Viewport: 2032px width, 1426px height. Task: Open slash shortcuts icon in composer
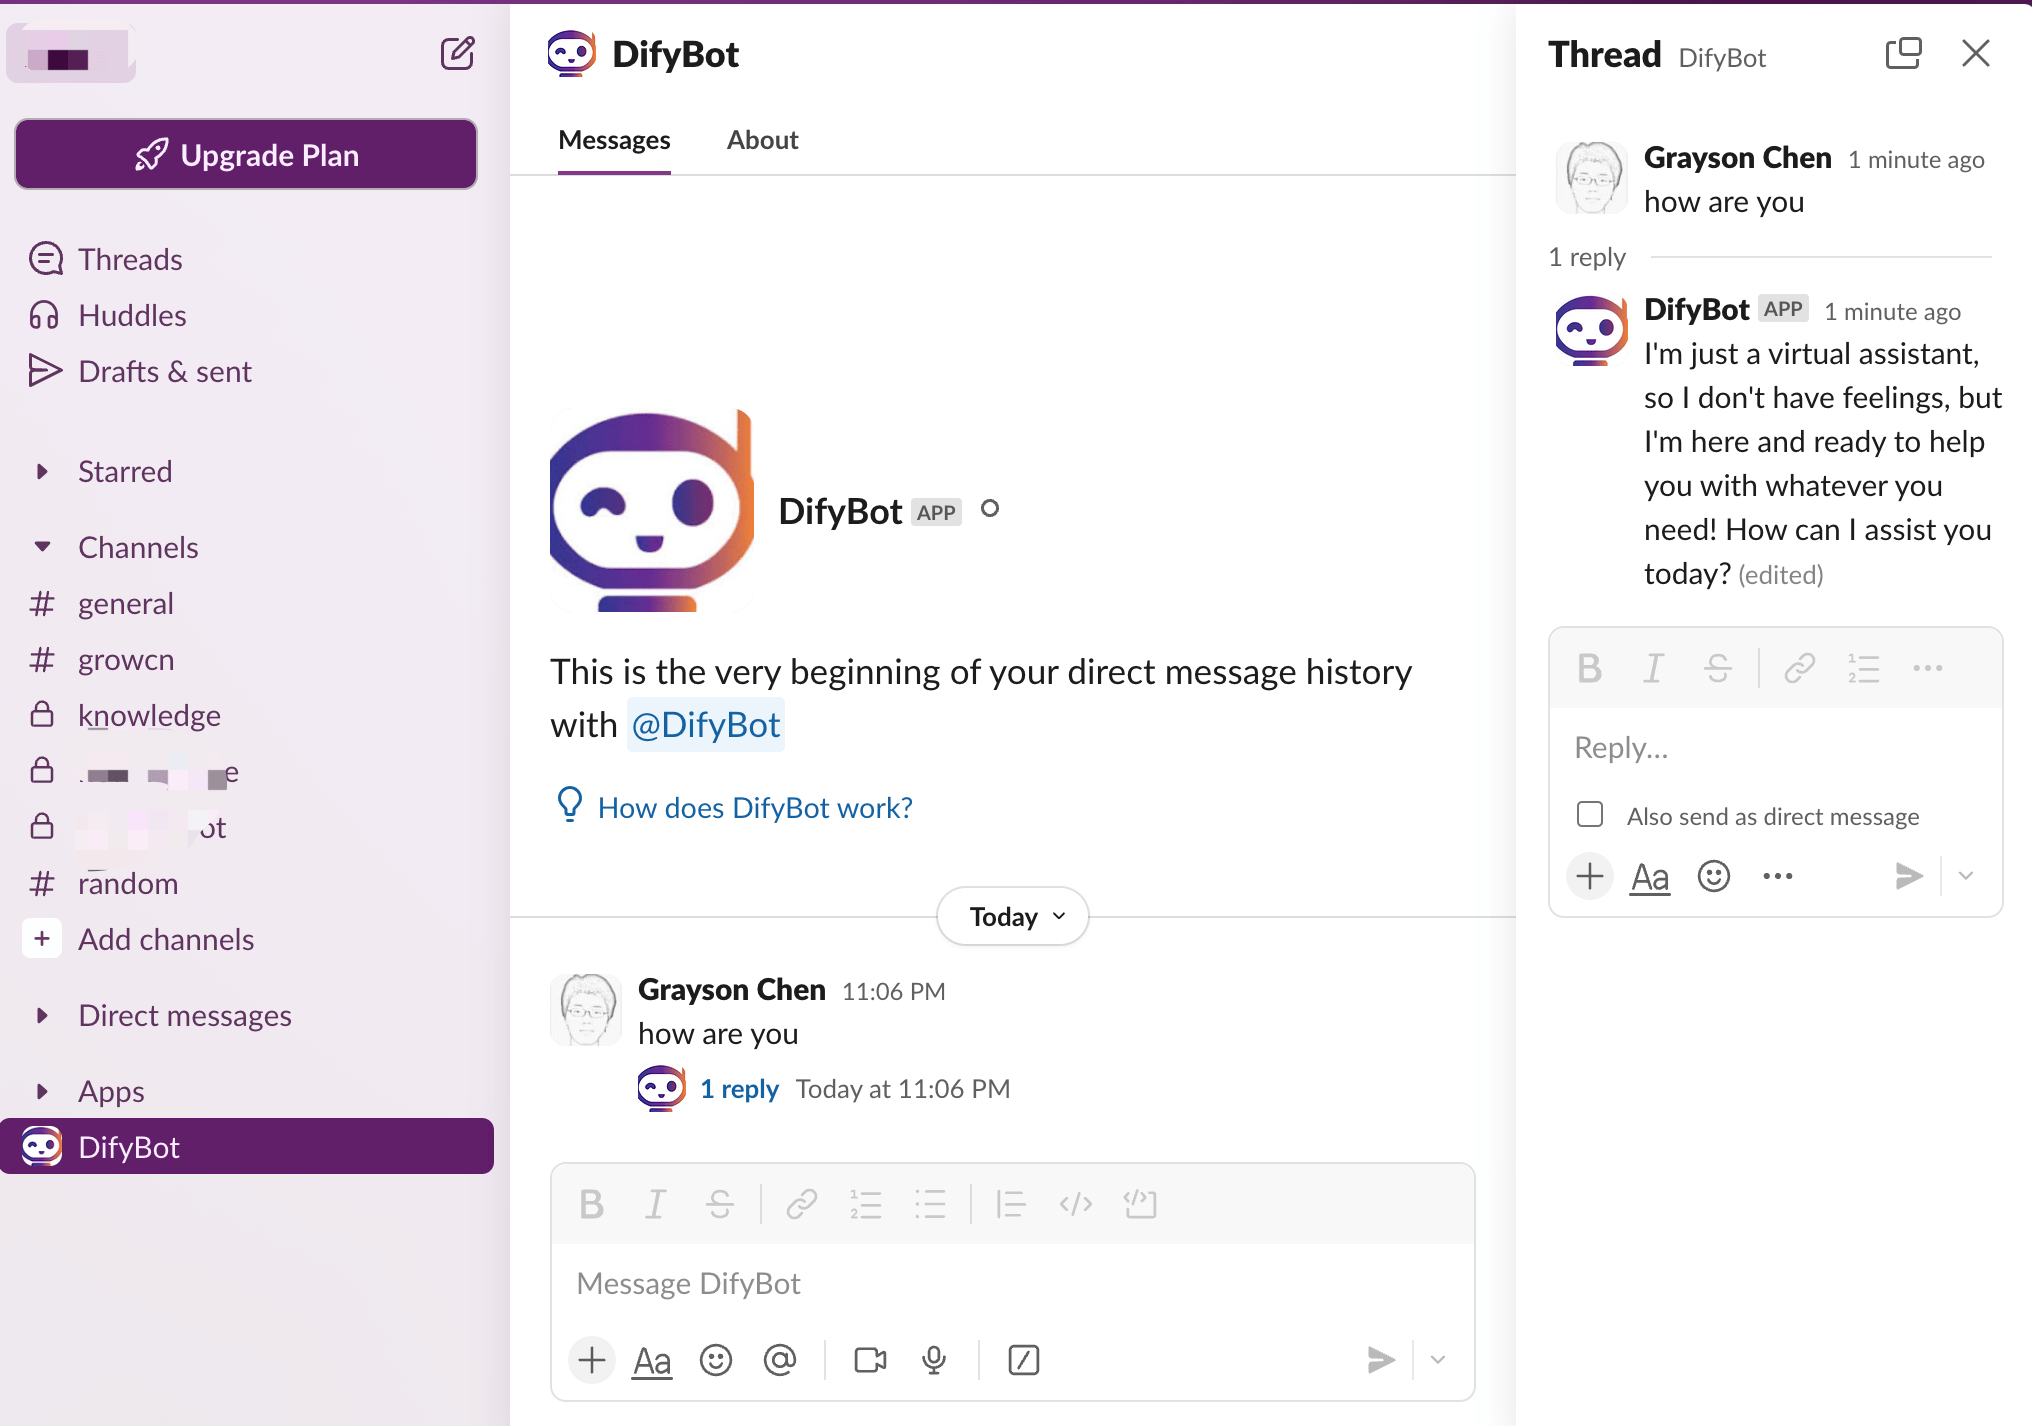(x=1023, y=1360)
